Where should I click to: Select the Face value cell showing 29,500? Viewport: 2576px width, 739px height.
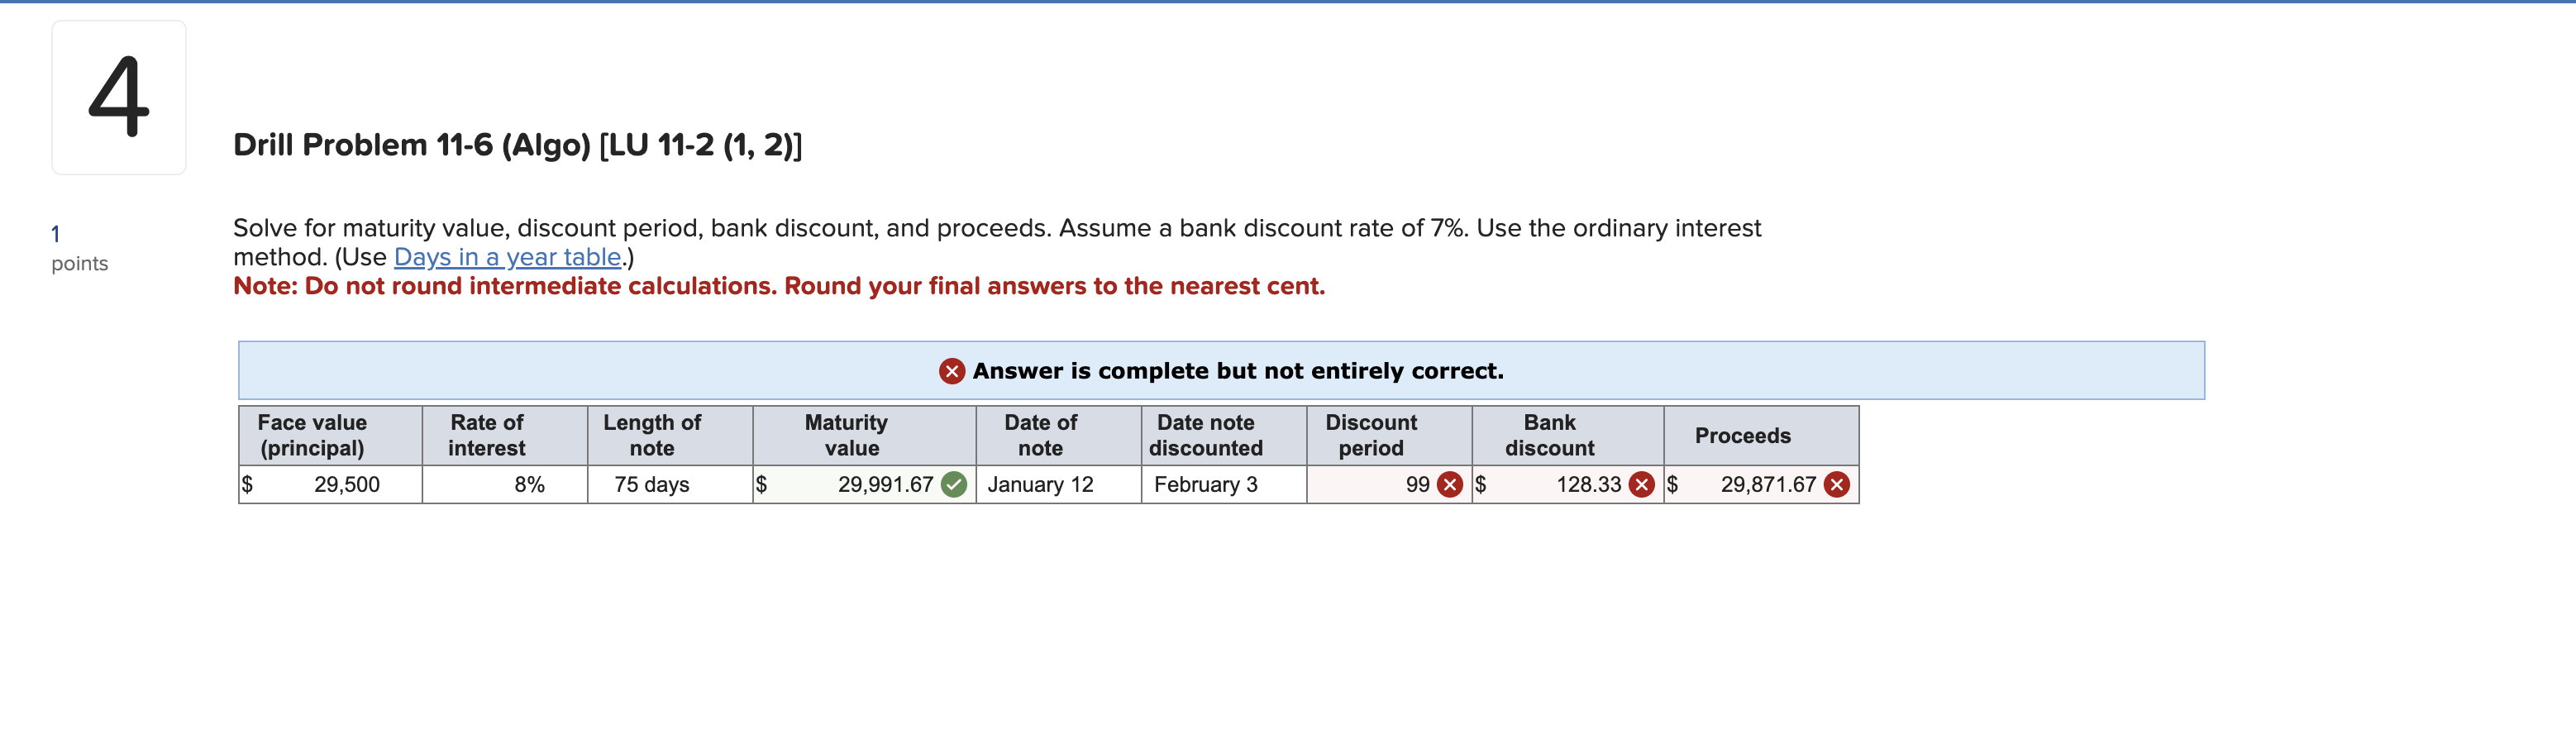(x=330, y=485)
